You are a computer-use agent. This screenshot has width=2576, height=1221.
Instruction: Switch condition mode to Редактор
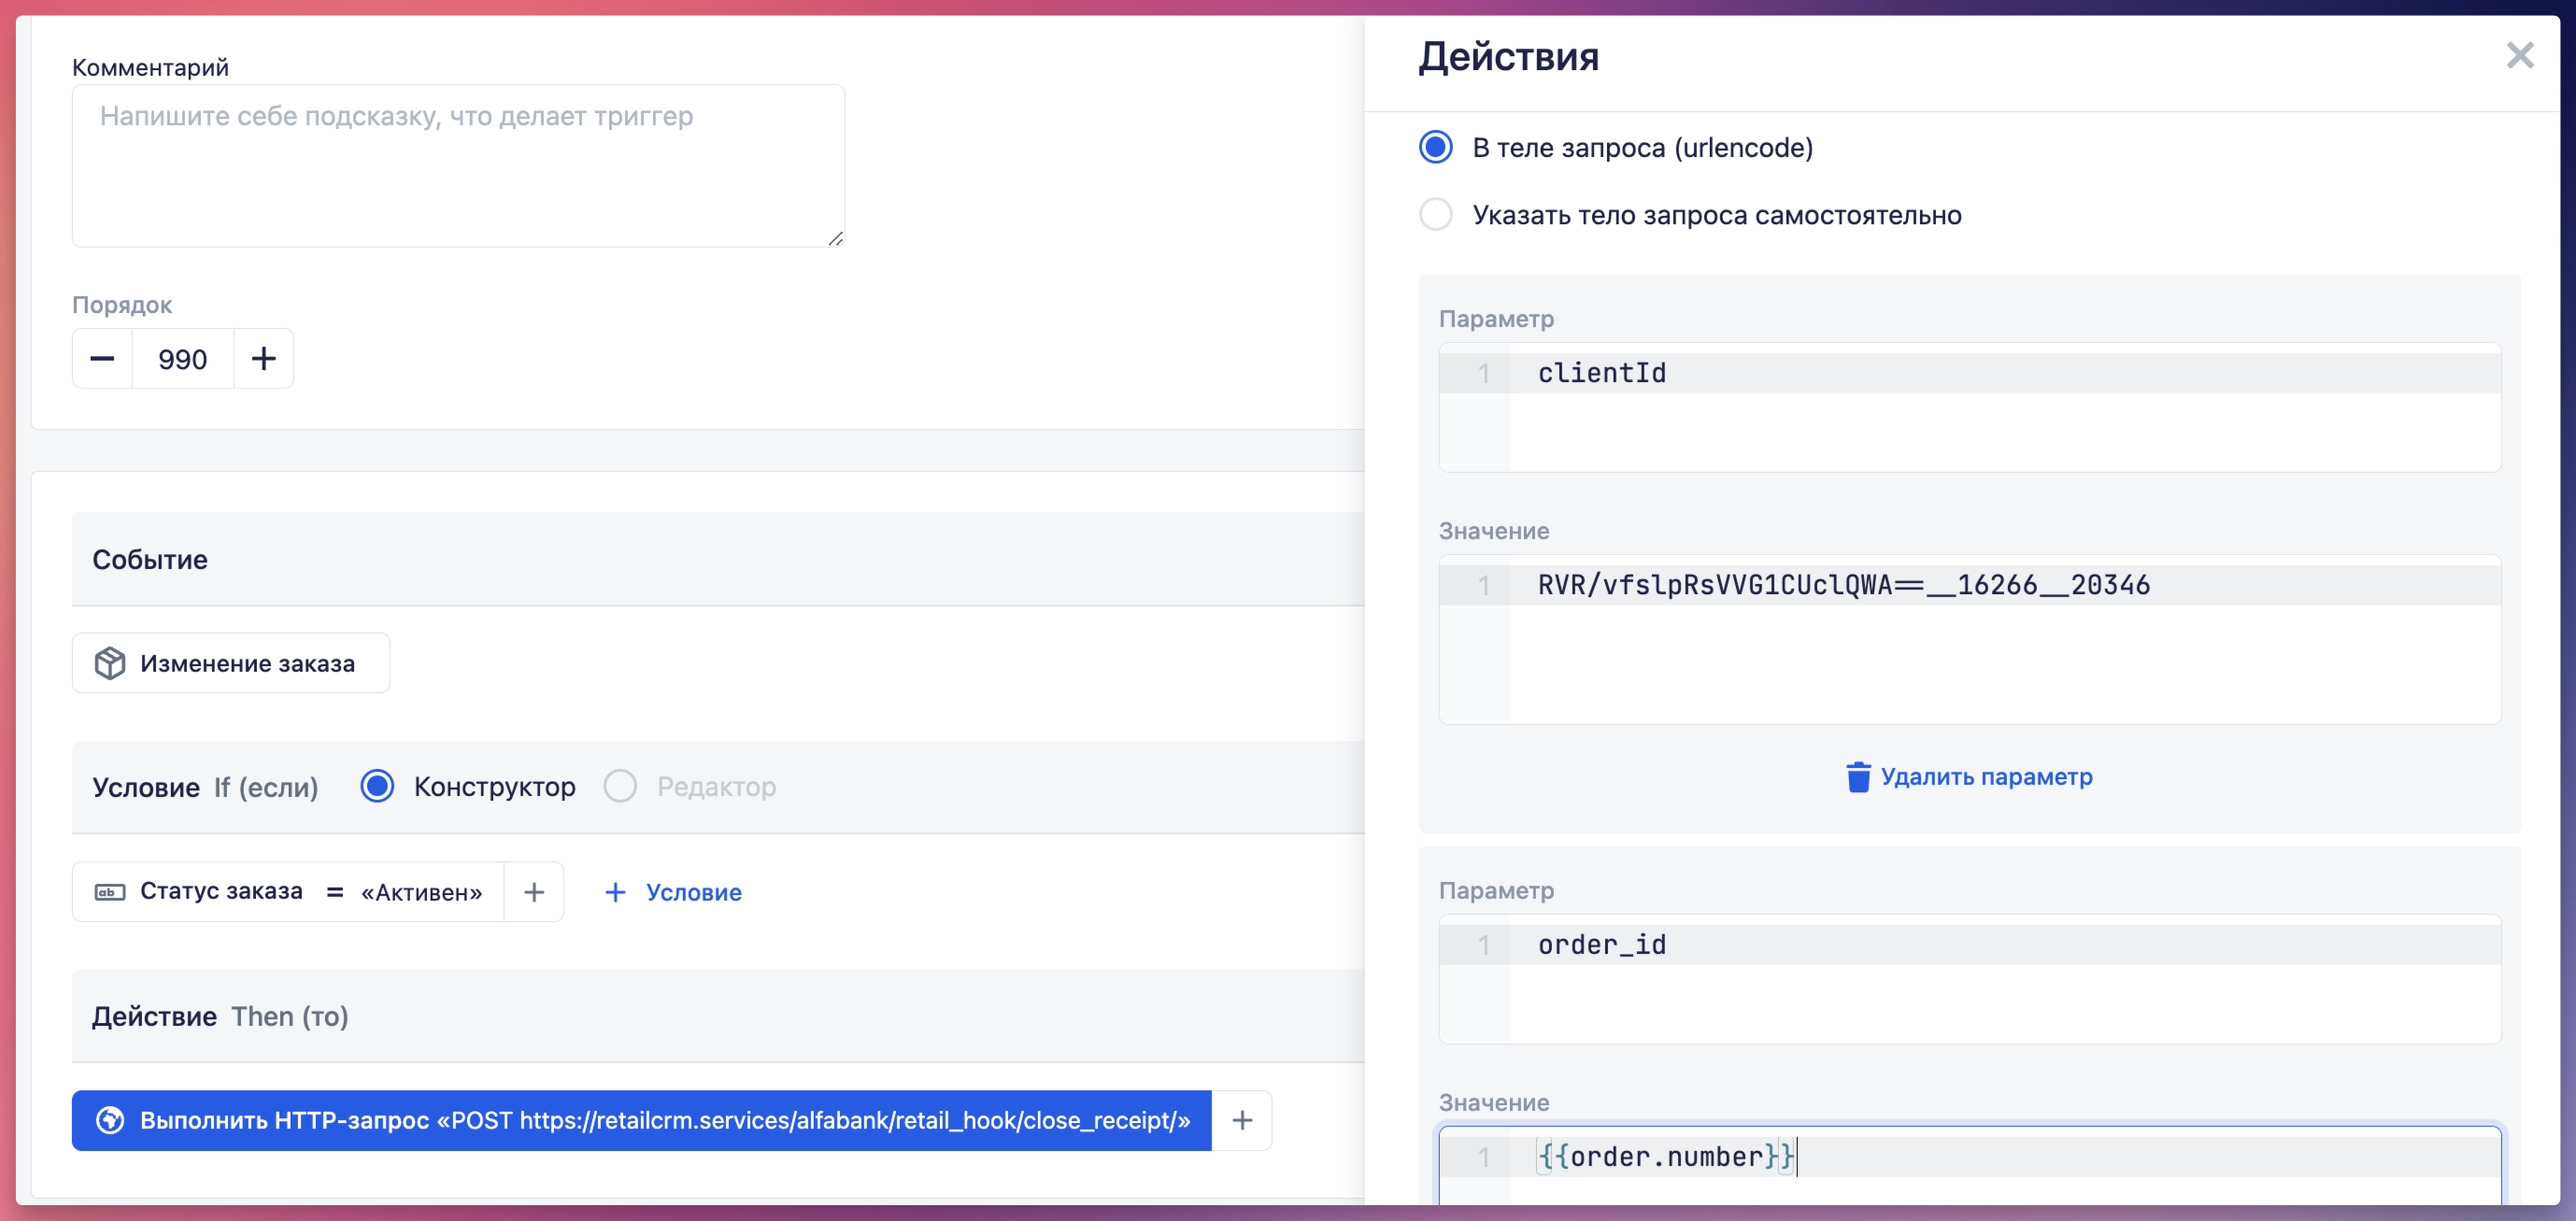point(620,786)
